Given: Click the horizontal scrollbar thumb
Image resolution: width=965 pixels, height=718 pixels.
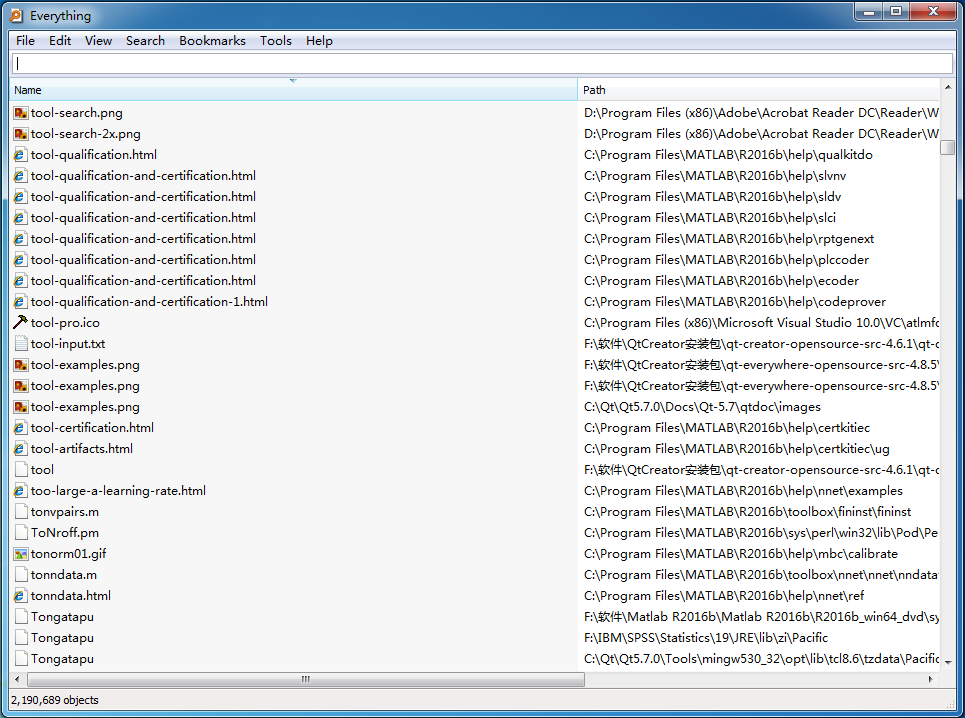Looking at the screenshot, I should [x=306, y=679].
